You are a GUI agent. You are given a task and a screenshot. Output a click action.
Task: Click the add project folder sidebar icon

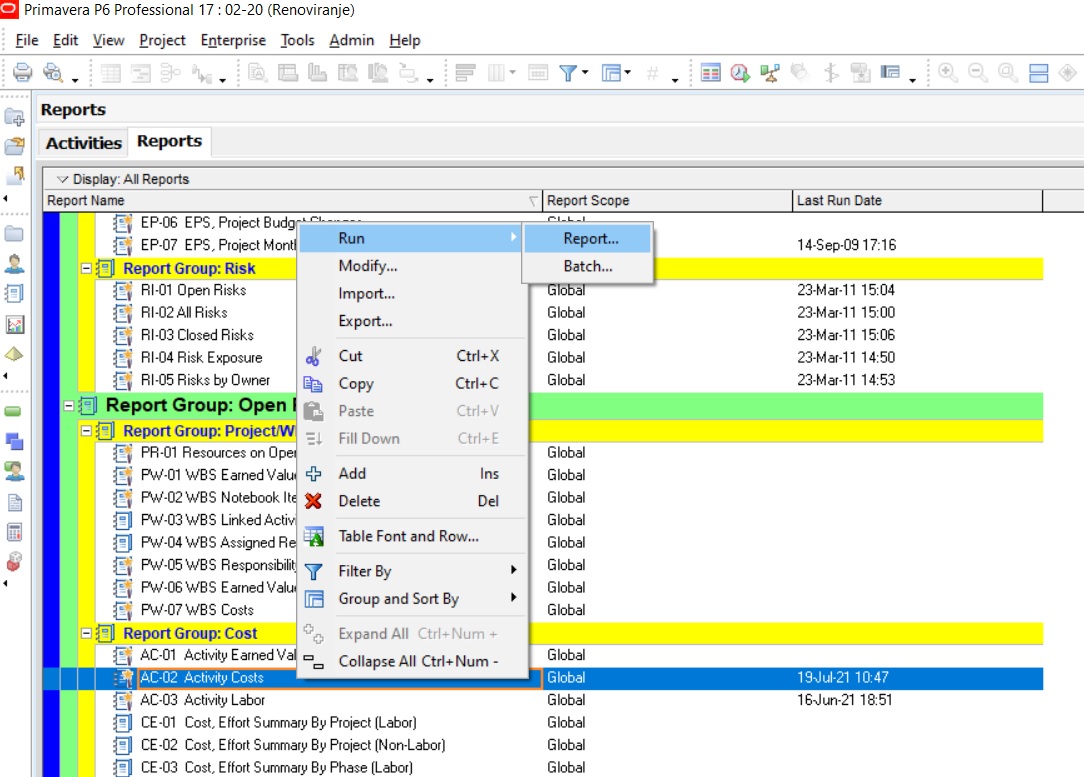(x=14, y=118)
